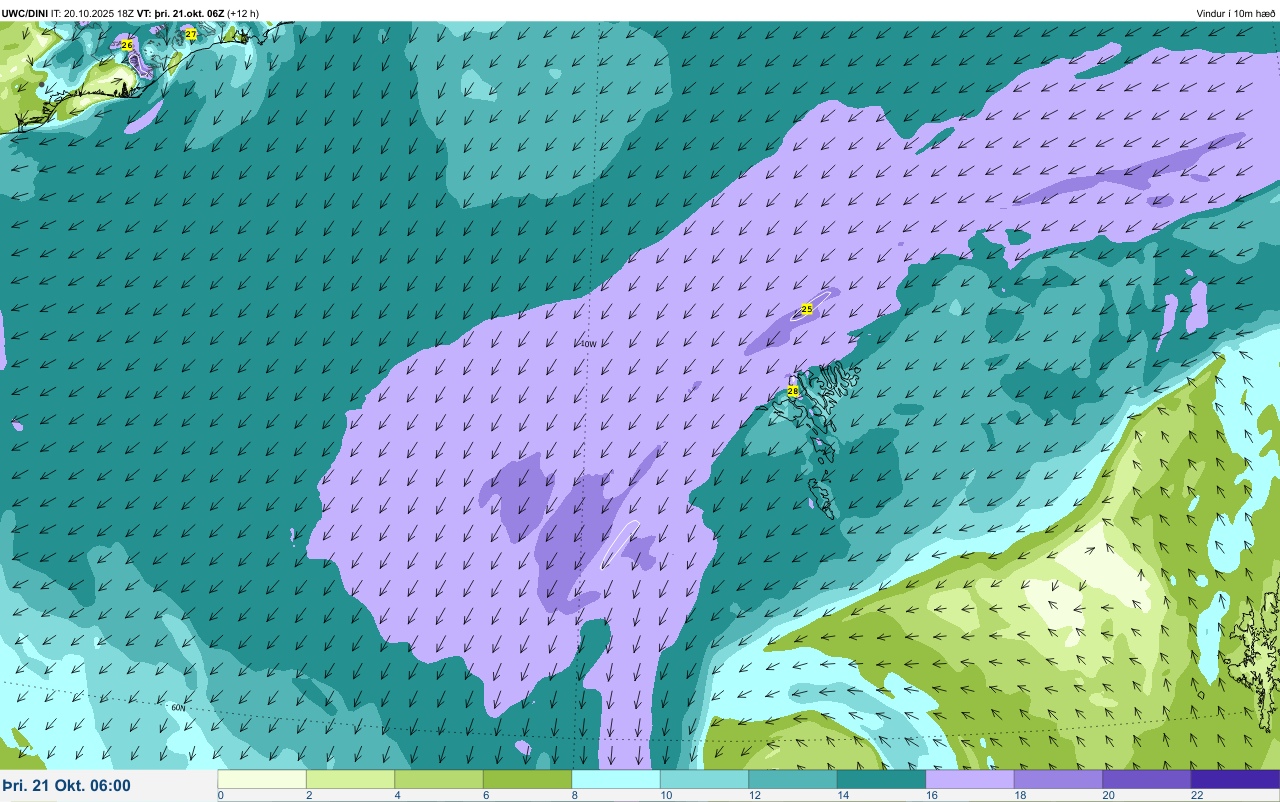Click the legend value '22'
This screenshot has width=1280, height=802.
[1197, 795]
